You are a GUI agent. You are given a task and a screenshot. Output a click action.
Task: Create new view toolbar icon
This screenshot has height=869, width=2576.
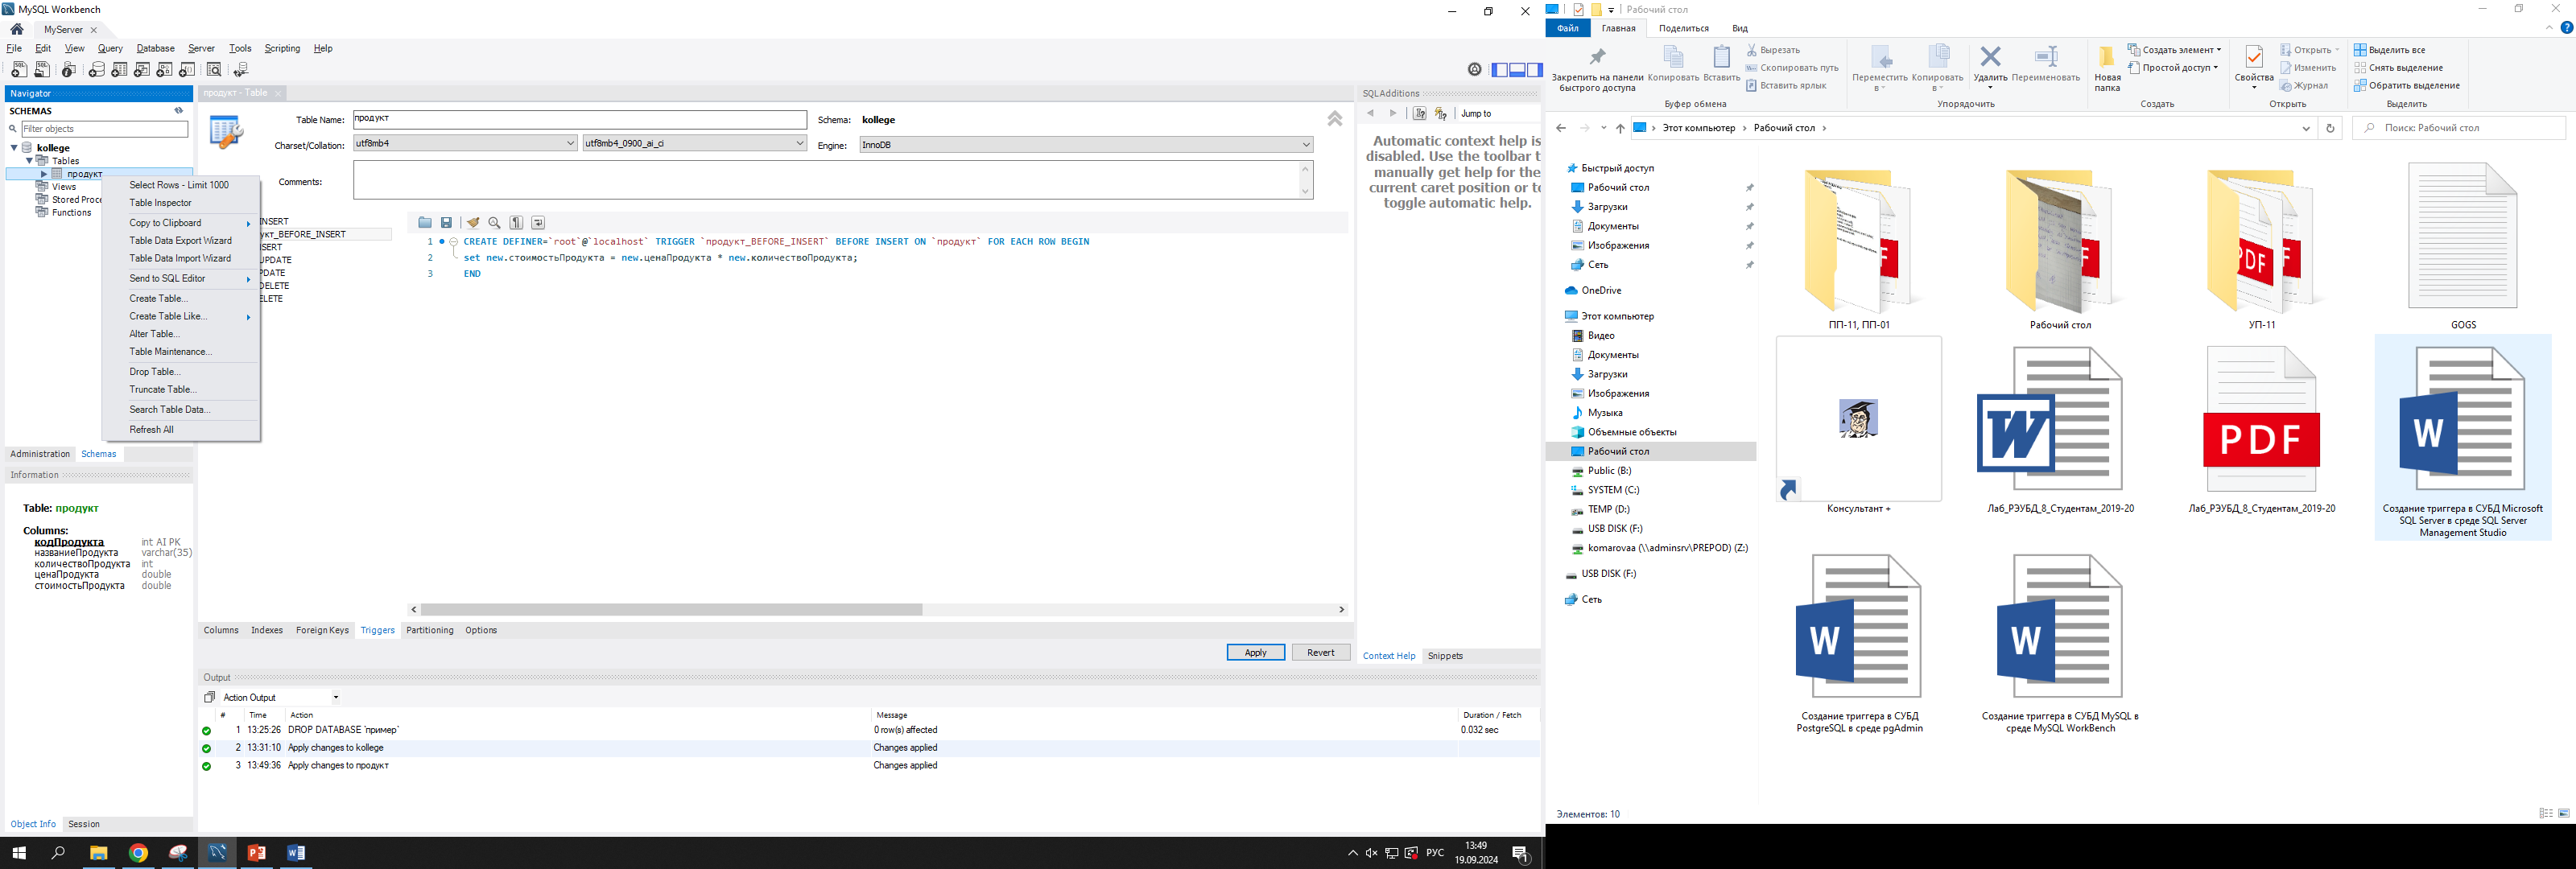point(142,69)
